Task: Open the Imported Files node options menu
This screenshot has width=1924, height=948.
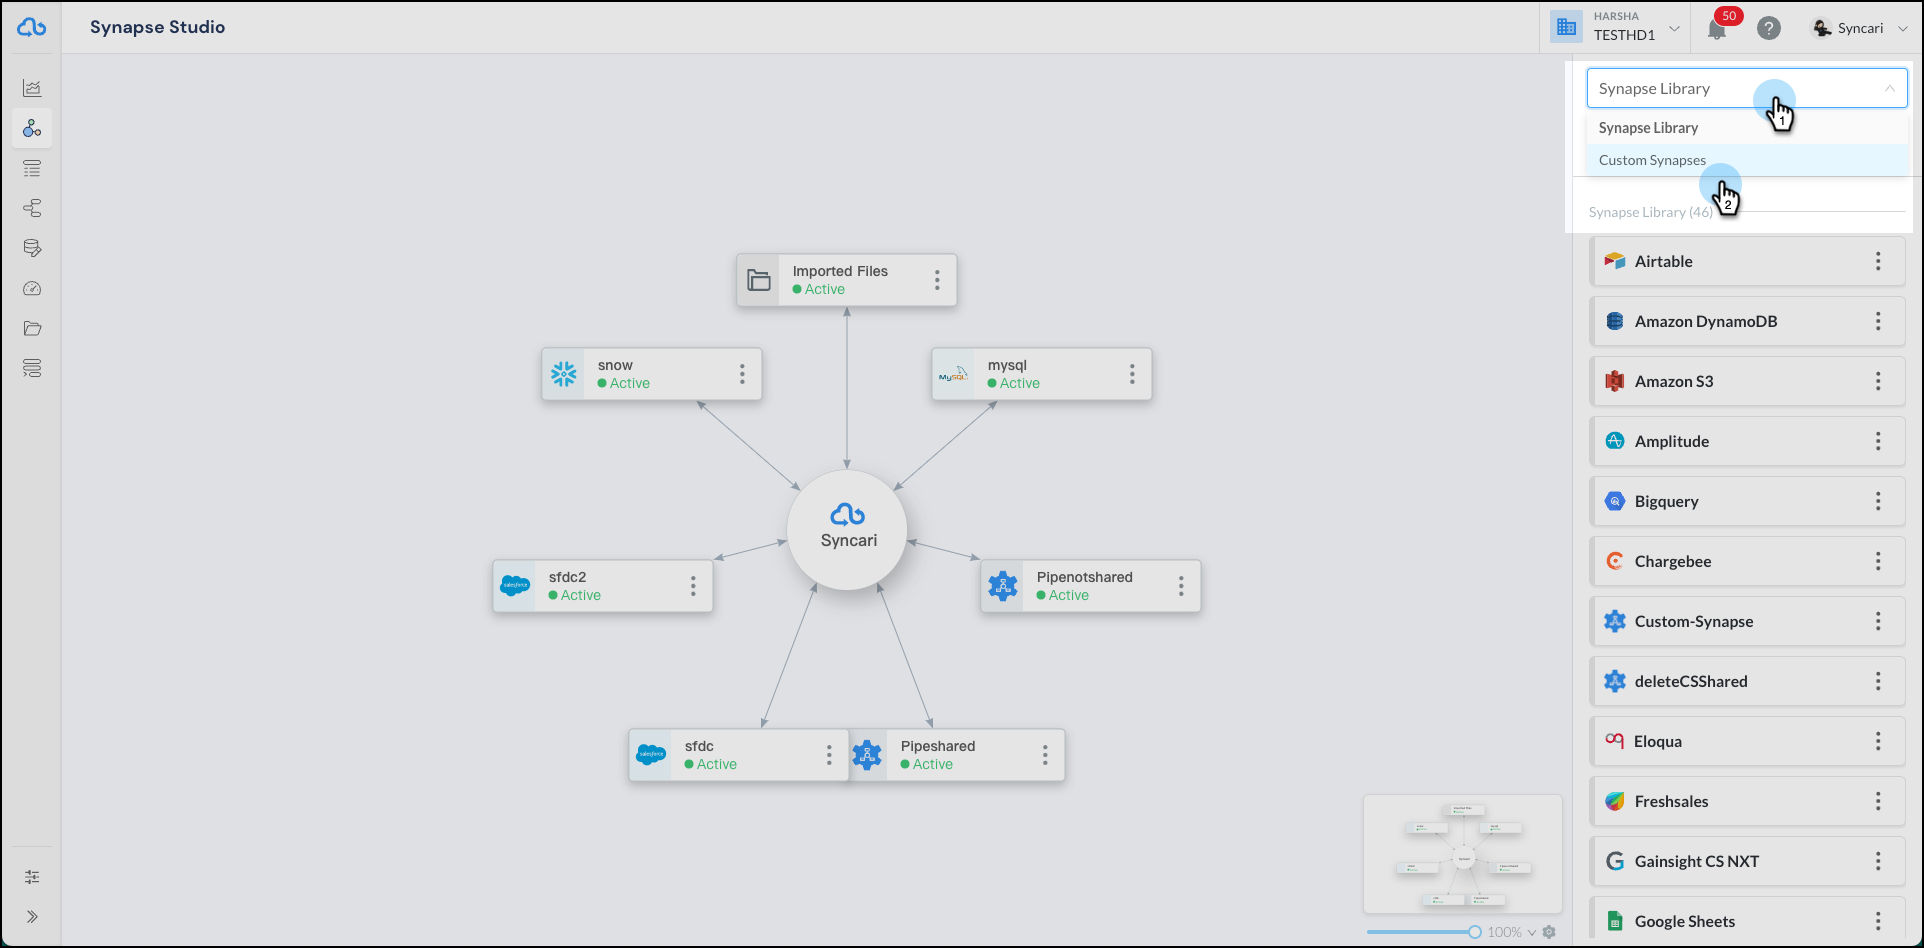Action: coord(937,280)
